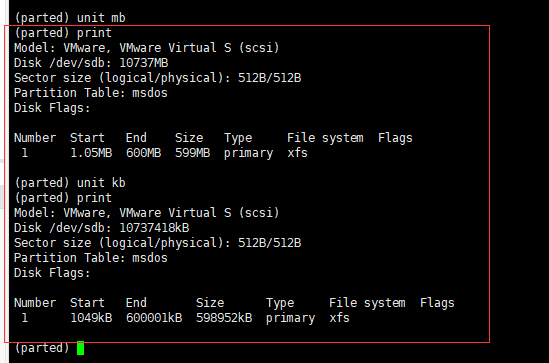Click end value 600001kB

pos(154,318)
